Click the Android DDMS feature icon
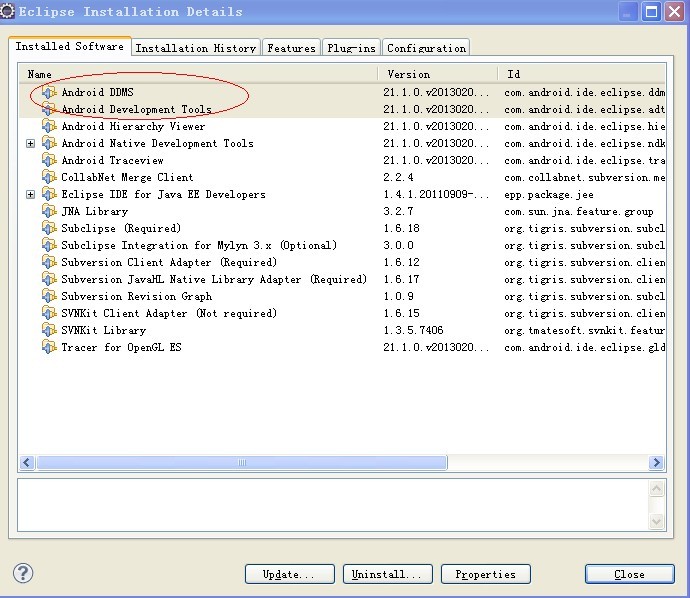Viewport: 690px width, 598px height. point(49,92)
